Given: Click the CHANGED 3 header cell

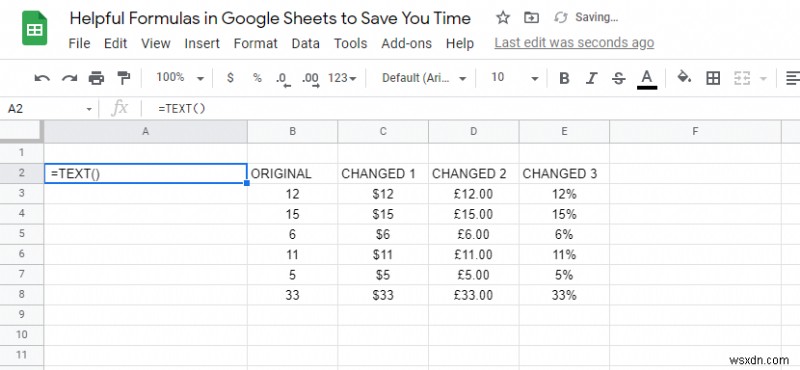Looking at the screenshot, I should (564, 174).
